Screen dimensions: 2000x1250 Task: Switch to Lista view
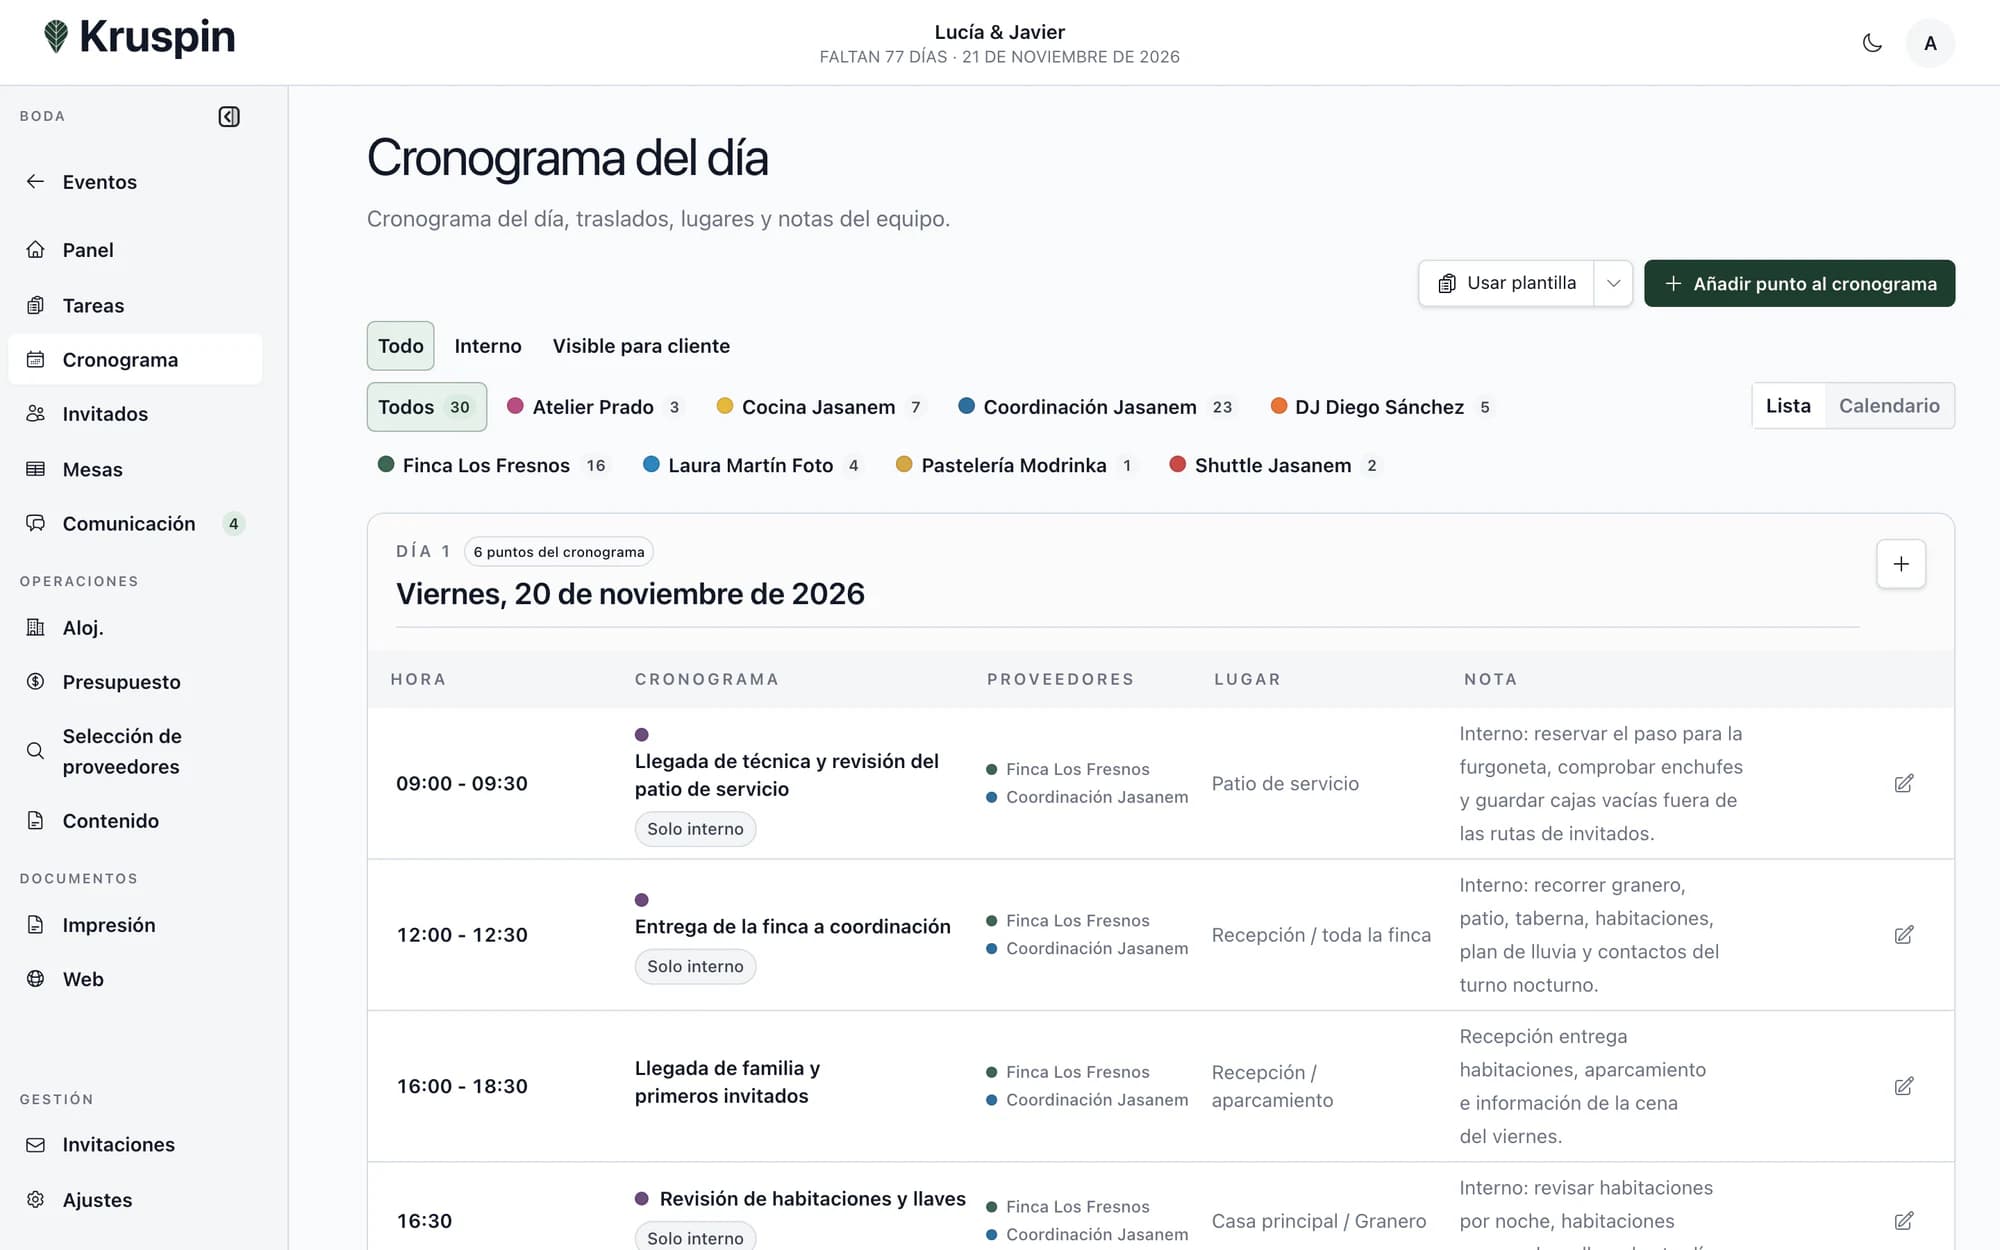(1788, 406)
